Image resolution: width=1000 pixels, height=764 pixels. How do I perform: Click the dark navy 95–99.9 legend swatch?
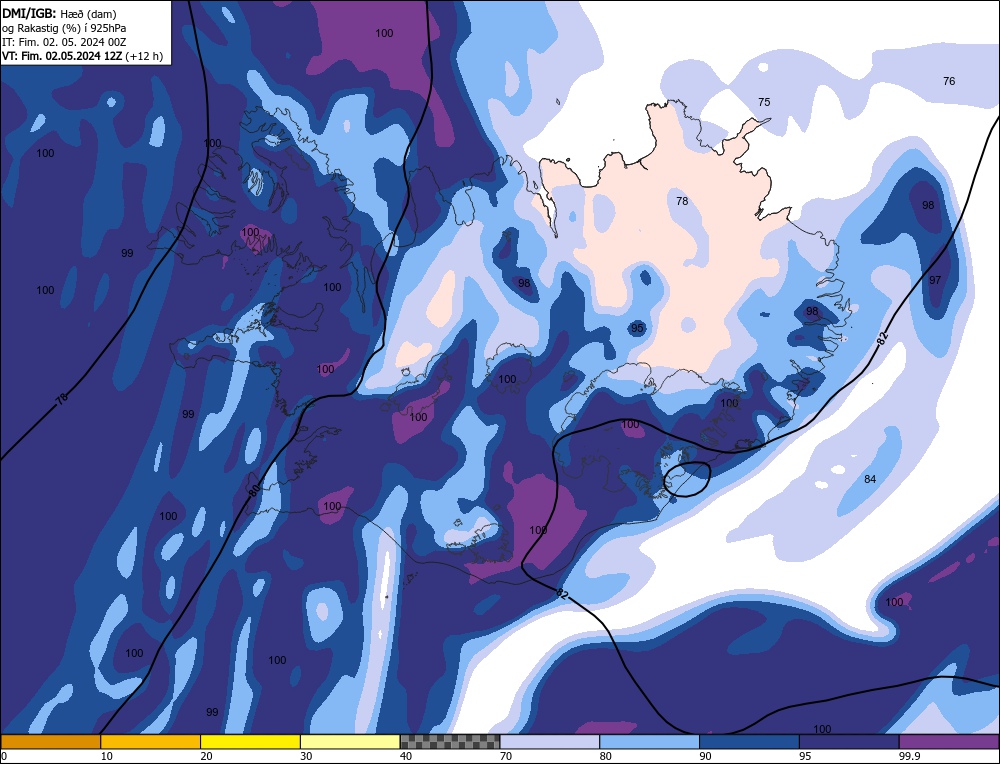coord(849,742)
